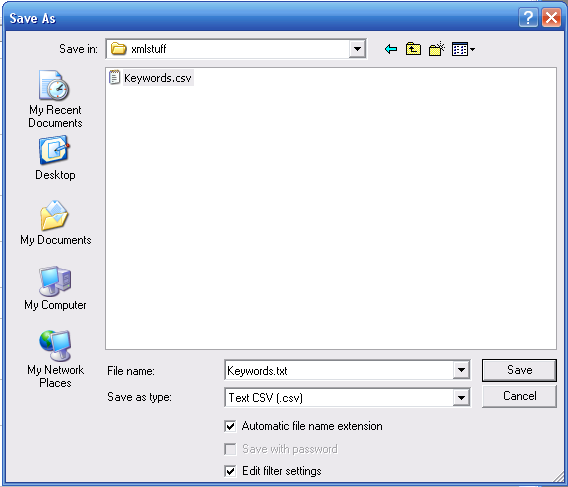Expand the Save in folder dropdown
This screenshot has height=487, width=568.
pos(357,49)
